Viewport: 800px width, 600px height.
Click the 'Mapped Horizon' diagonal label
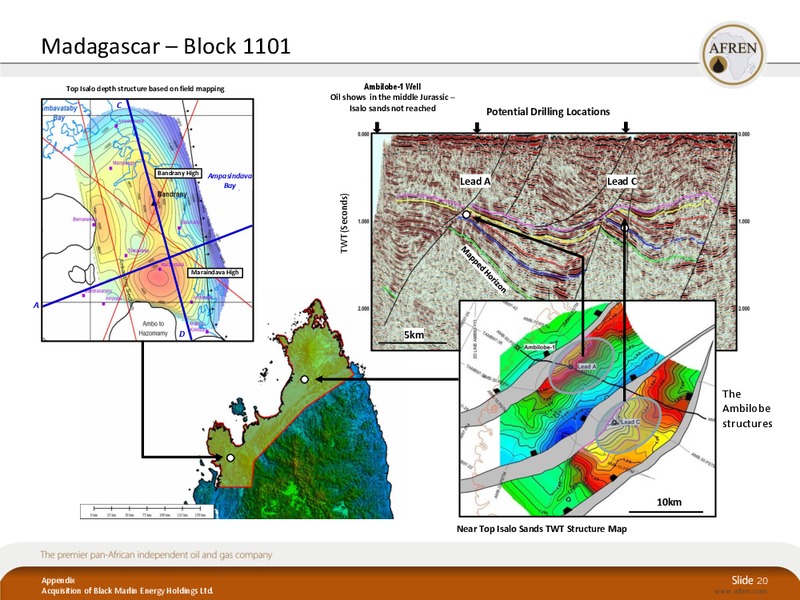click(484, 269)
